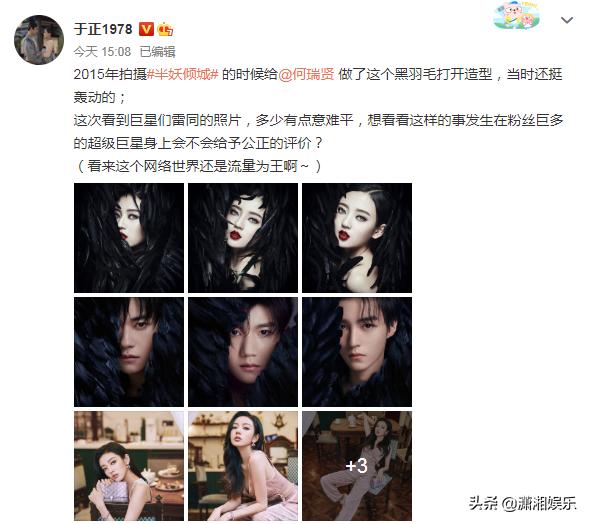This screenshot has height=524, width=590.
Task: Click the 已编辑 edited label
Action: click(157, 52)
